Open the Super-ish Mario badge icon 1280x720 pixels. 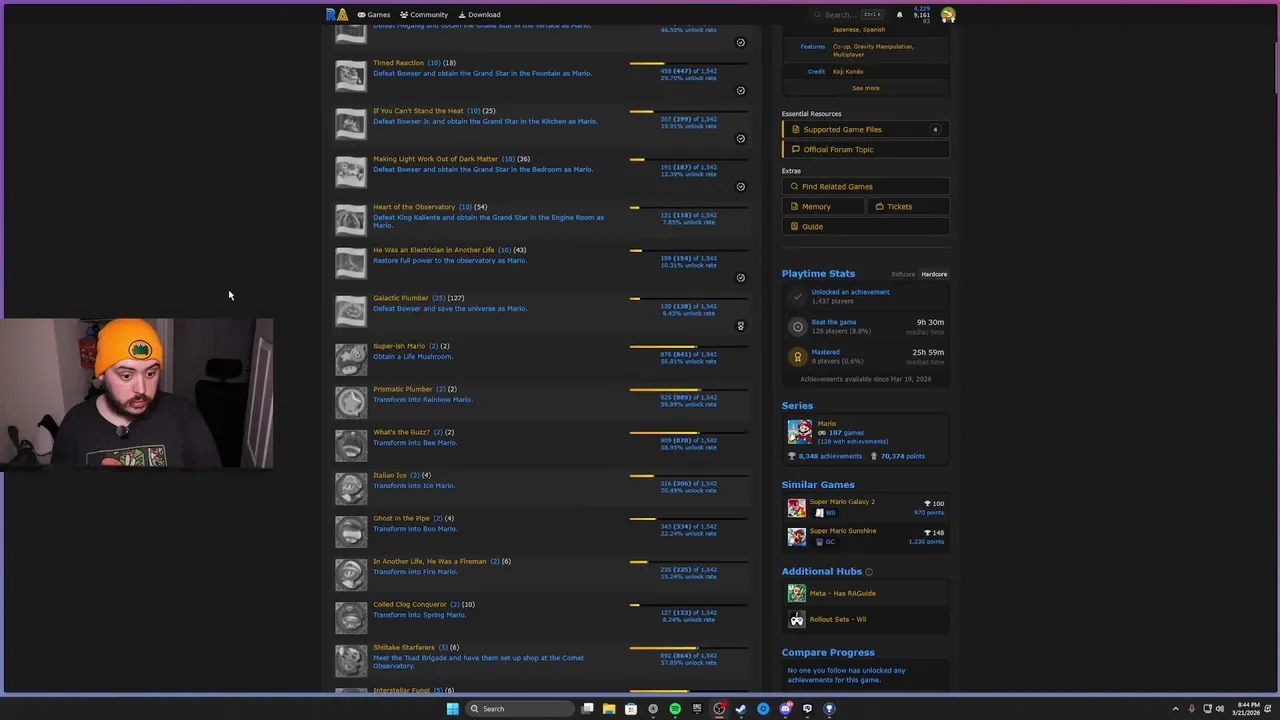350,359
